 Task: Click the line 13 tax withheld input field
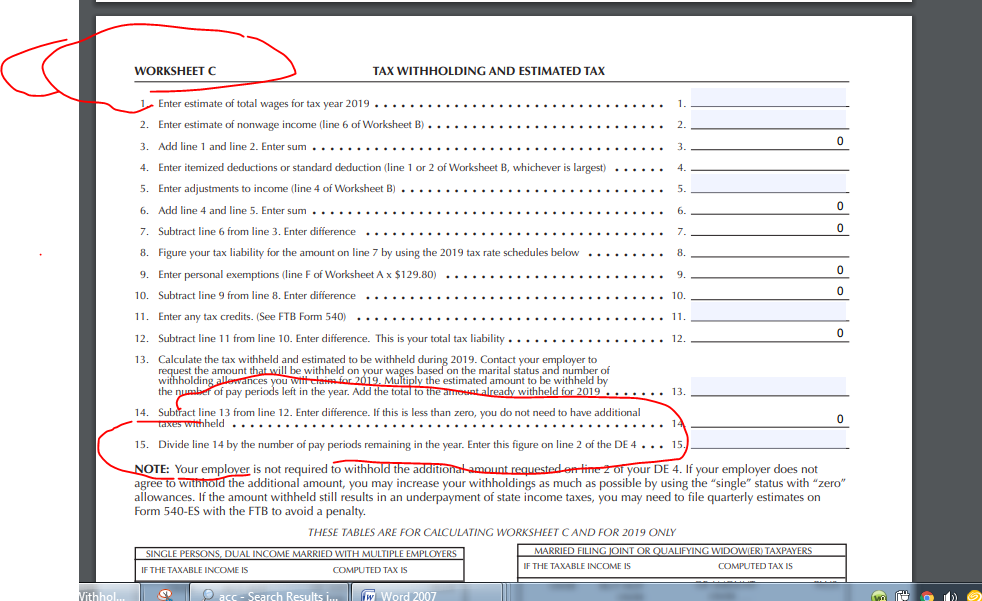click(x=768, y=386)
